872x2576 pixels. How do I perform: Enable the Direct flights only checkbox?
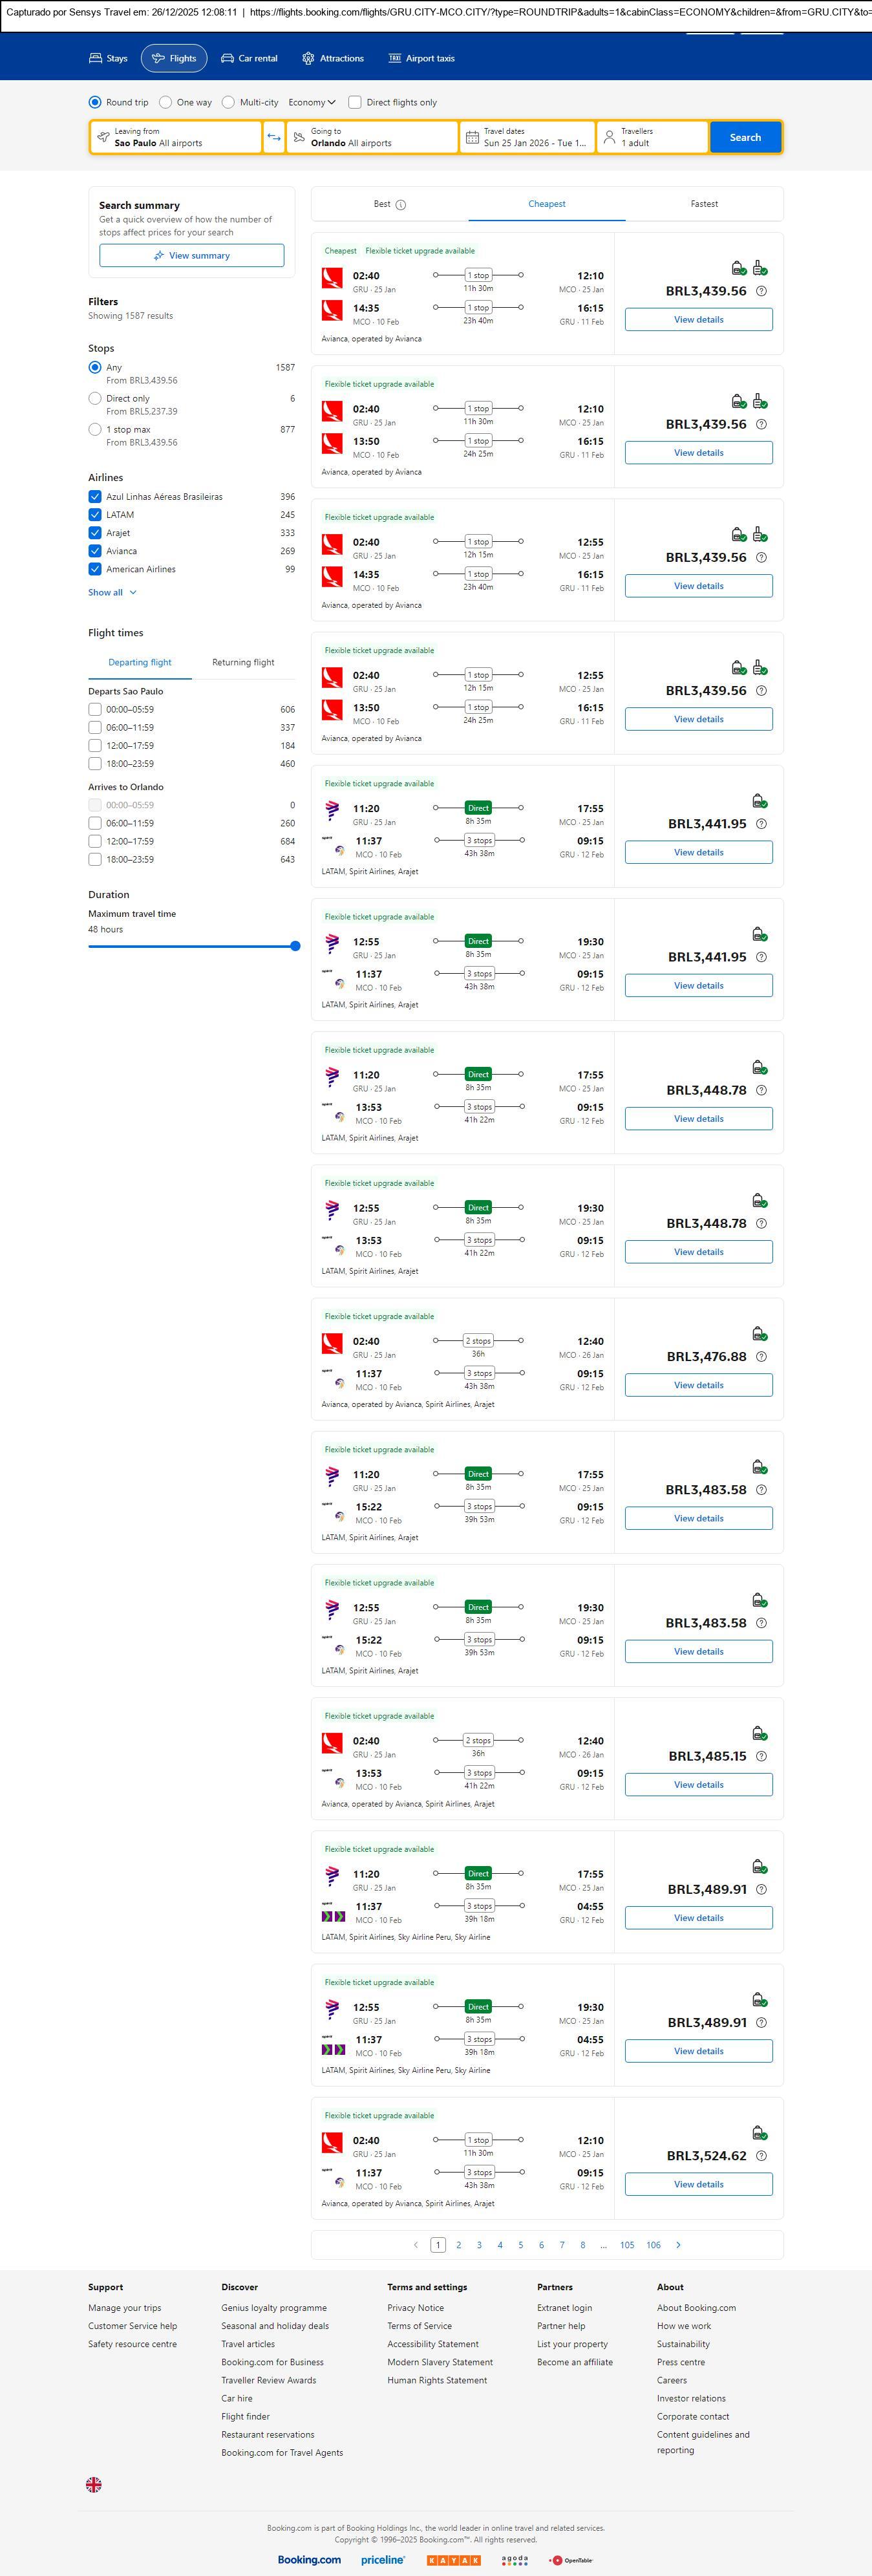355,102
